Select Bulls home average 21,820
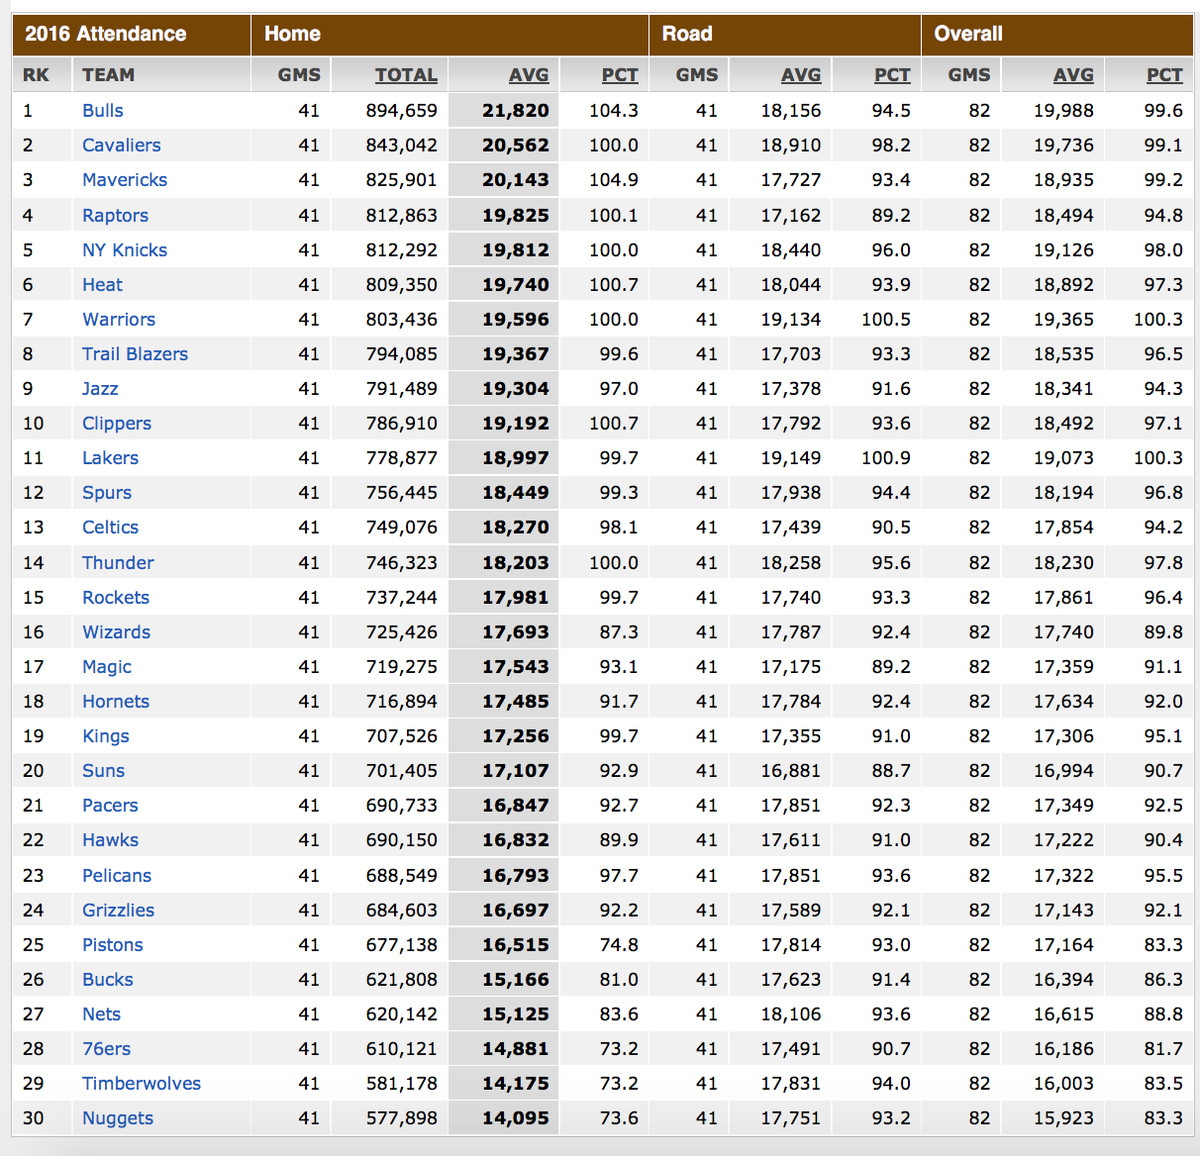Screen dimensions: 1200x1156 click(x=516, y=111)
